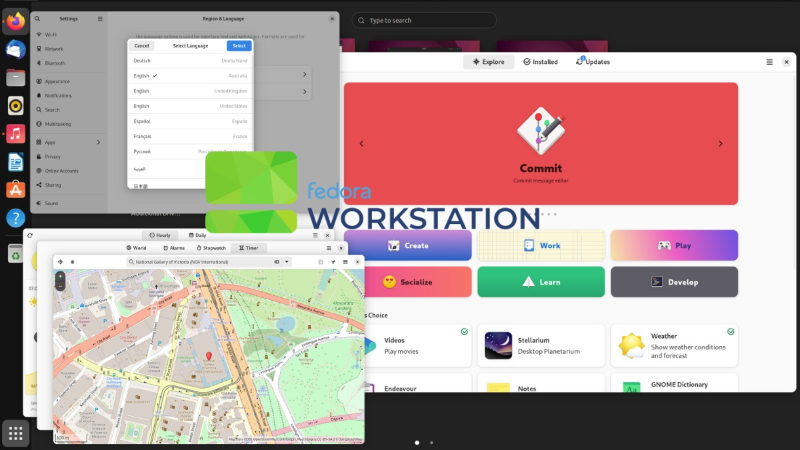The height and width of the screenshot is (450, 800).
Task: Open the red Music app dock icon
Action: click(x=15, y=134)
